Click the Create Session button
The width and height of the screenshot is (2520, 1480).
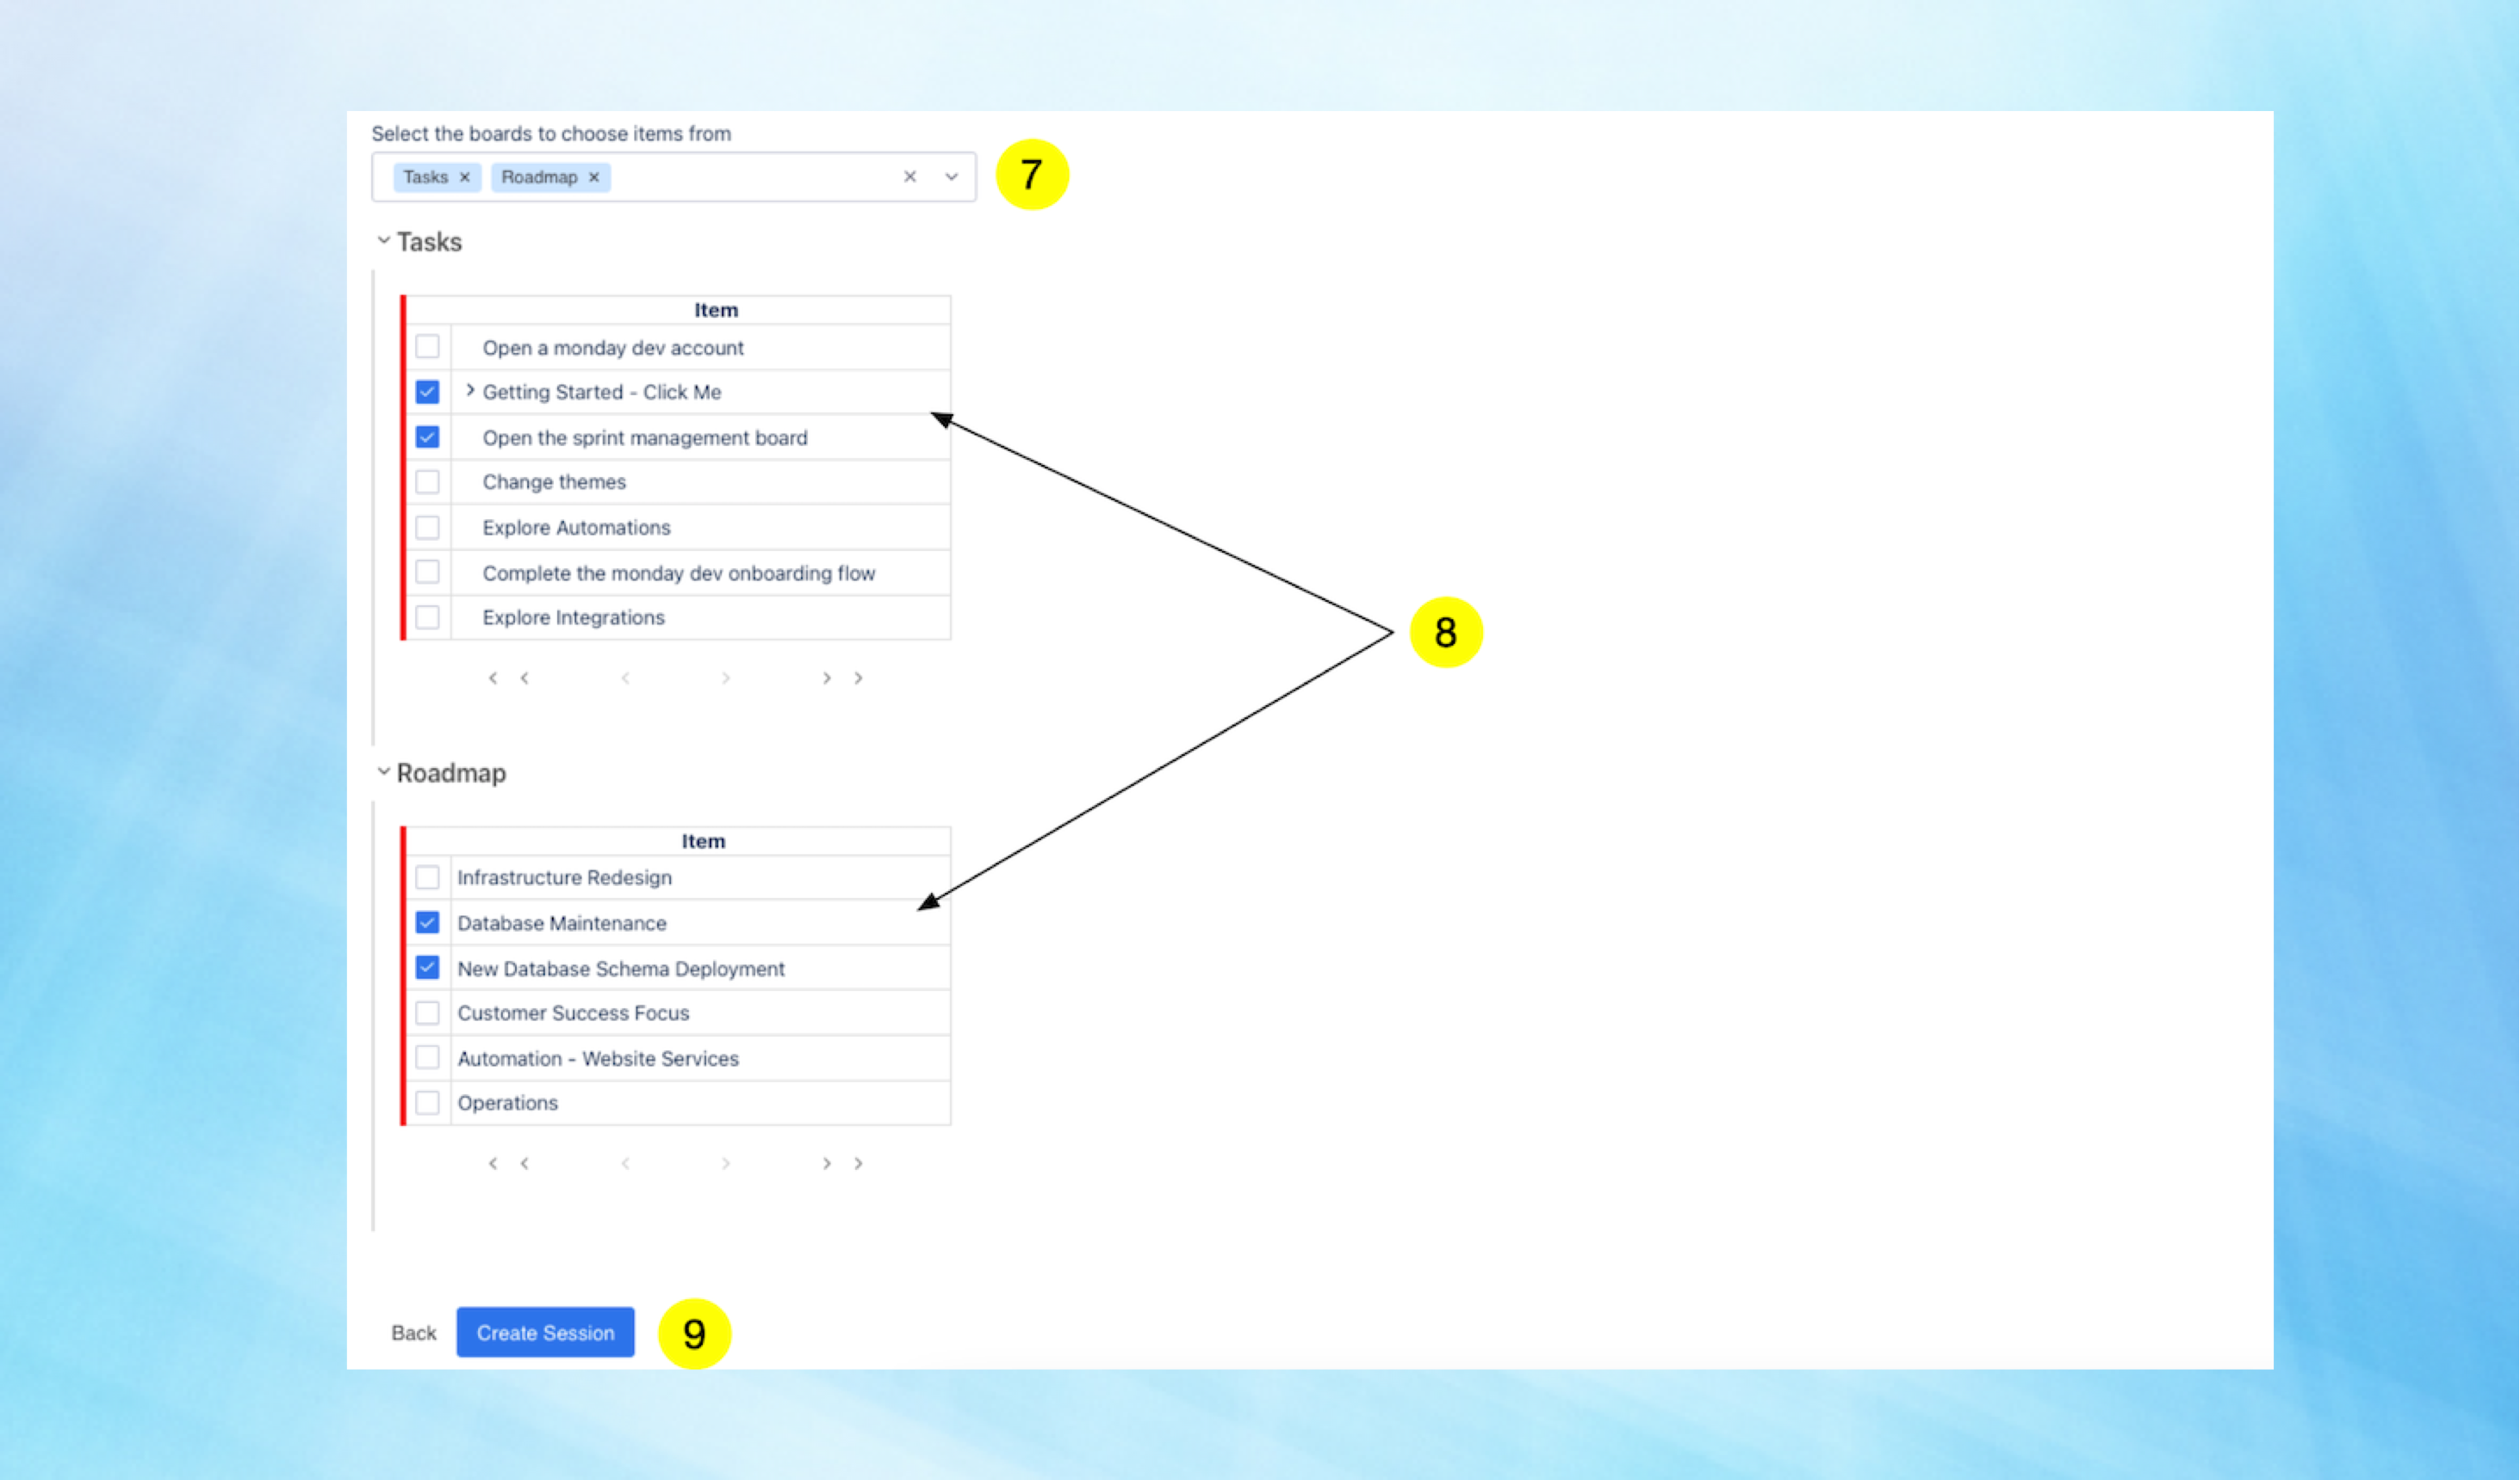tap(546, 1332)
